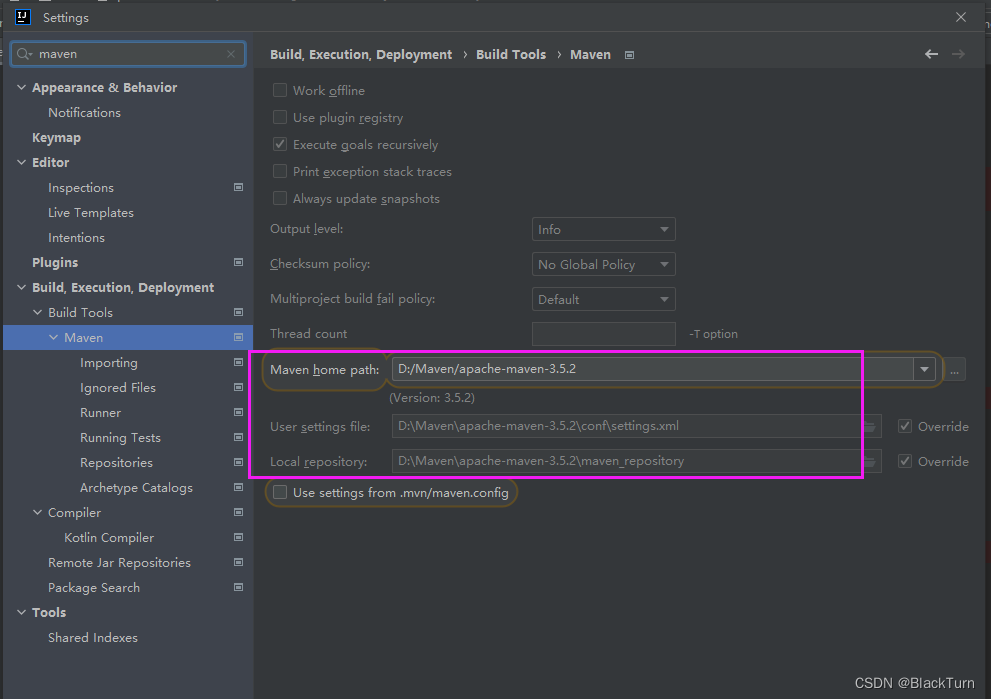The height and width of the screenshot is (699, 991).
Task: Click the settings search field
Action: pos(128,54)
